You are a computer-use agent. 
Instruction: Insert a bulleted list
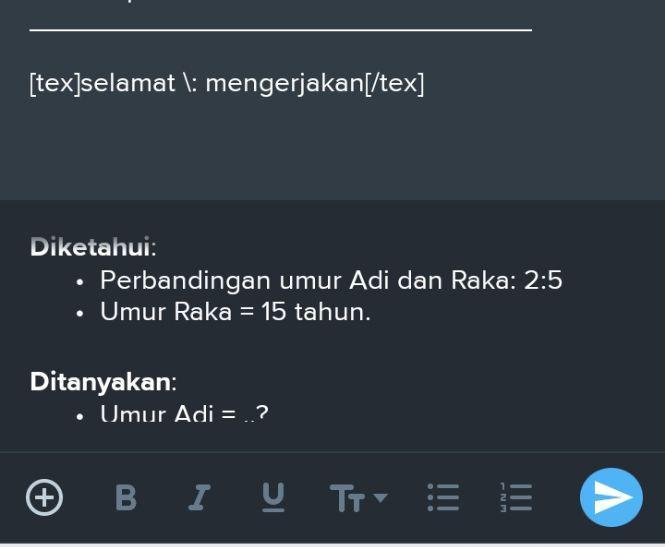[443, 497]
